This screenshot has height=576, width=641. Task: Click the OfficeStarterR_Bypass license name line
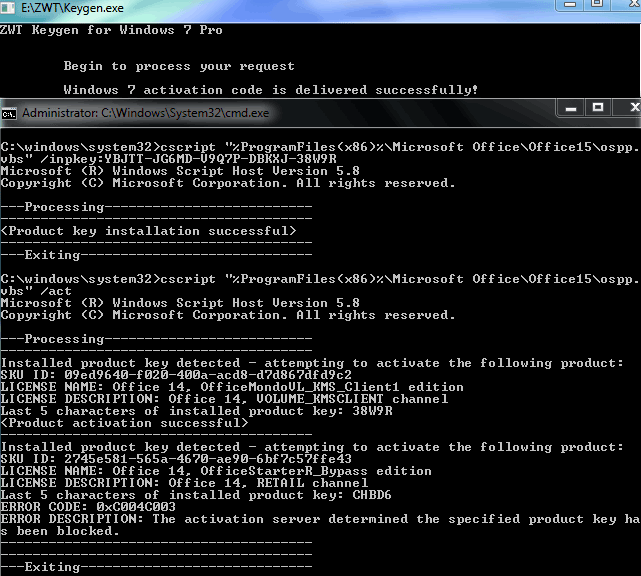point(216,471)
